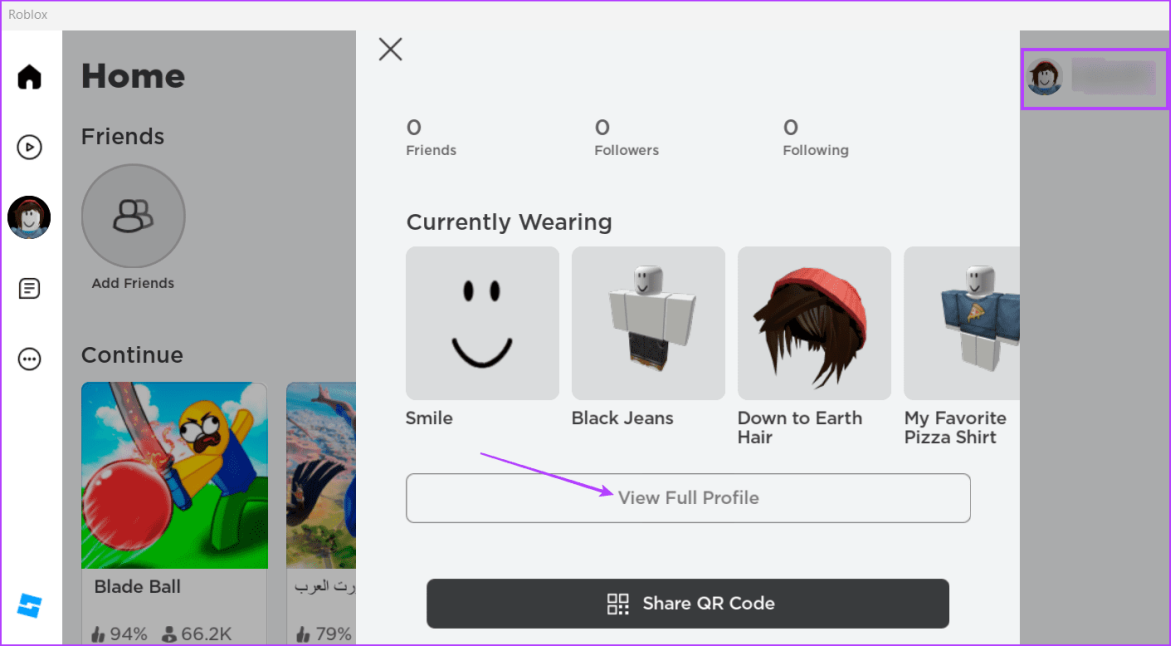Open the Blade Ball game tile
The image size is (1171, 646).
coord(174,476)
